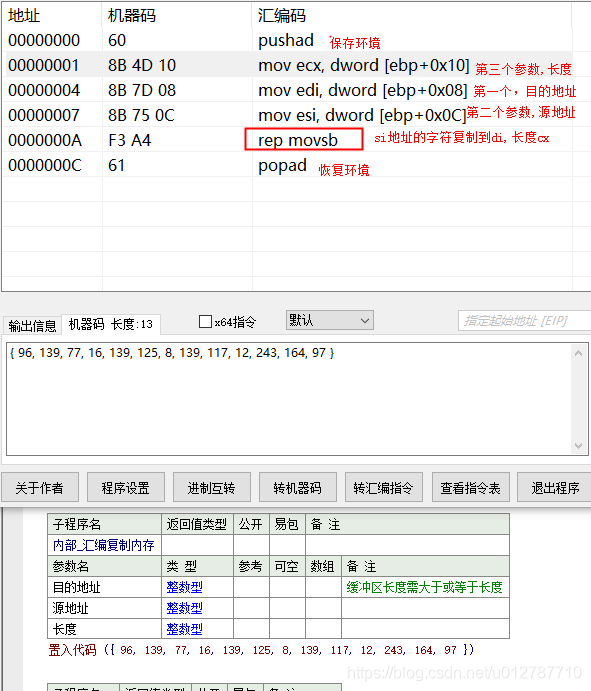This screenshot has width=591, height=691.
Task: Open 程序设置 button
Action: pyautogui.click(x=126, y=487)
